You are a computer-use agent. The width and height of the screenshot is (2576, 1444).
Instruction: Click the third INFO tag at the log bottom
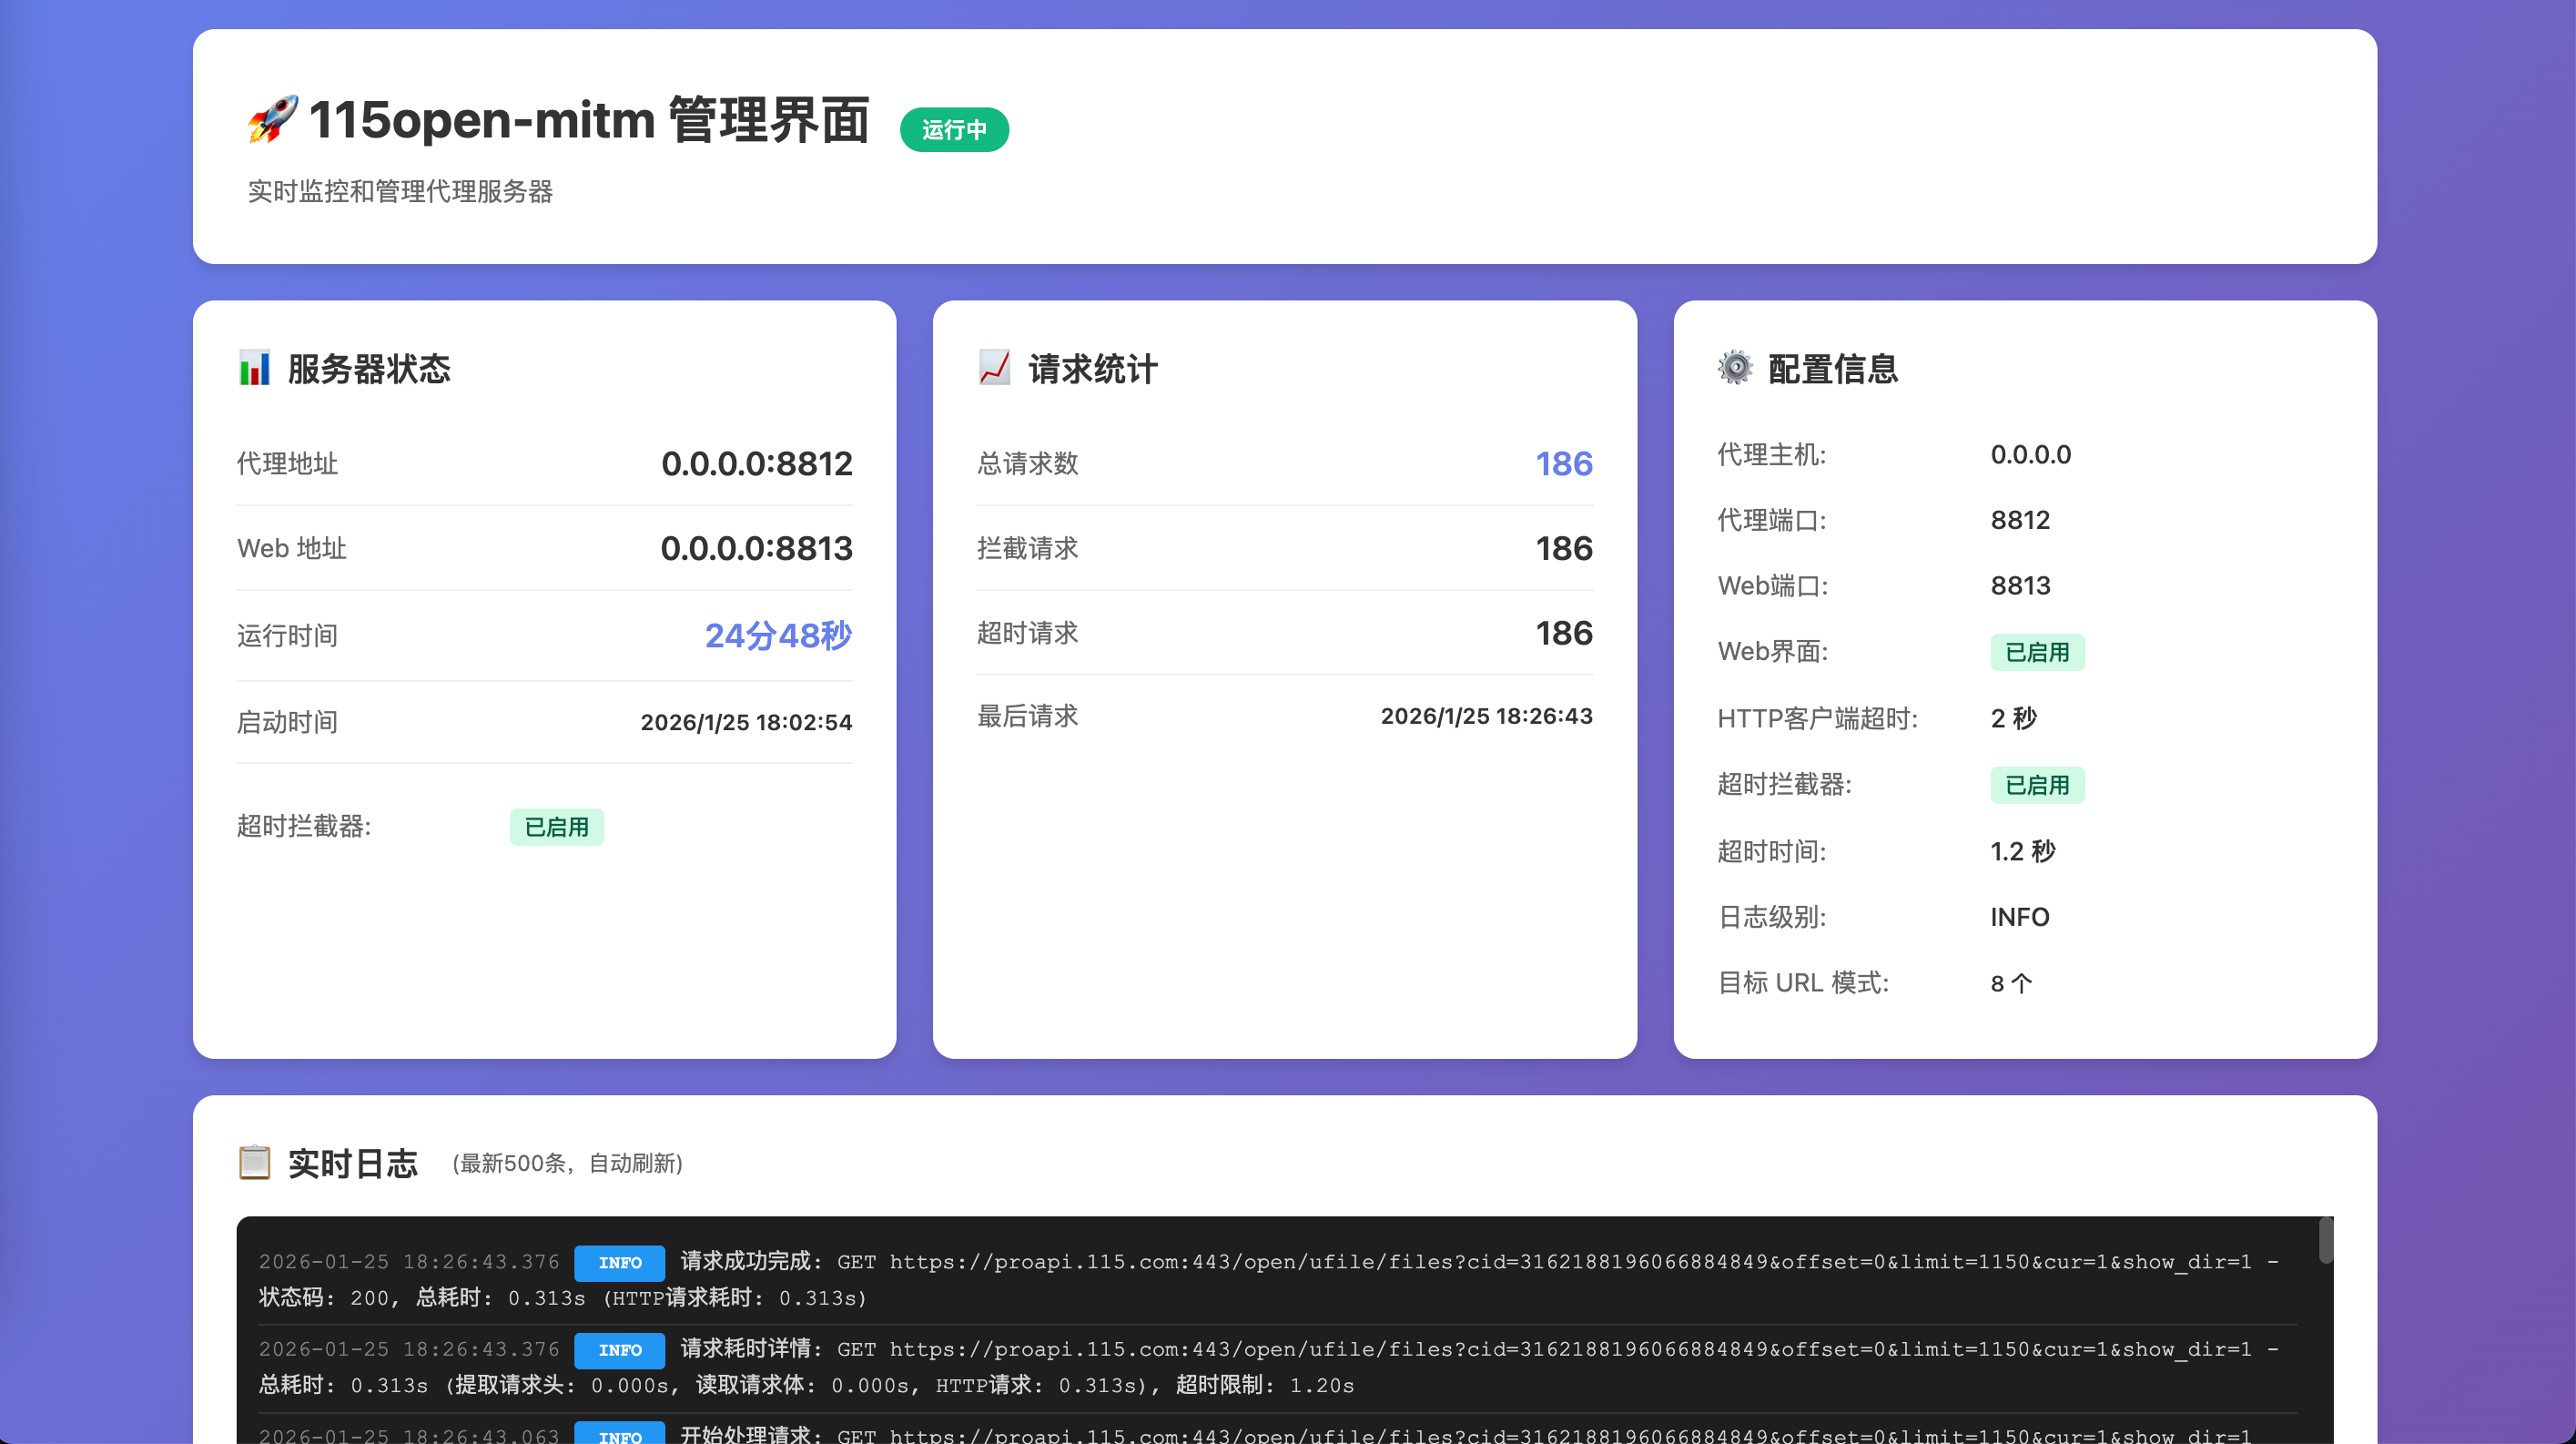click(x=619, y=1435)
